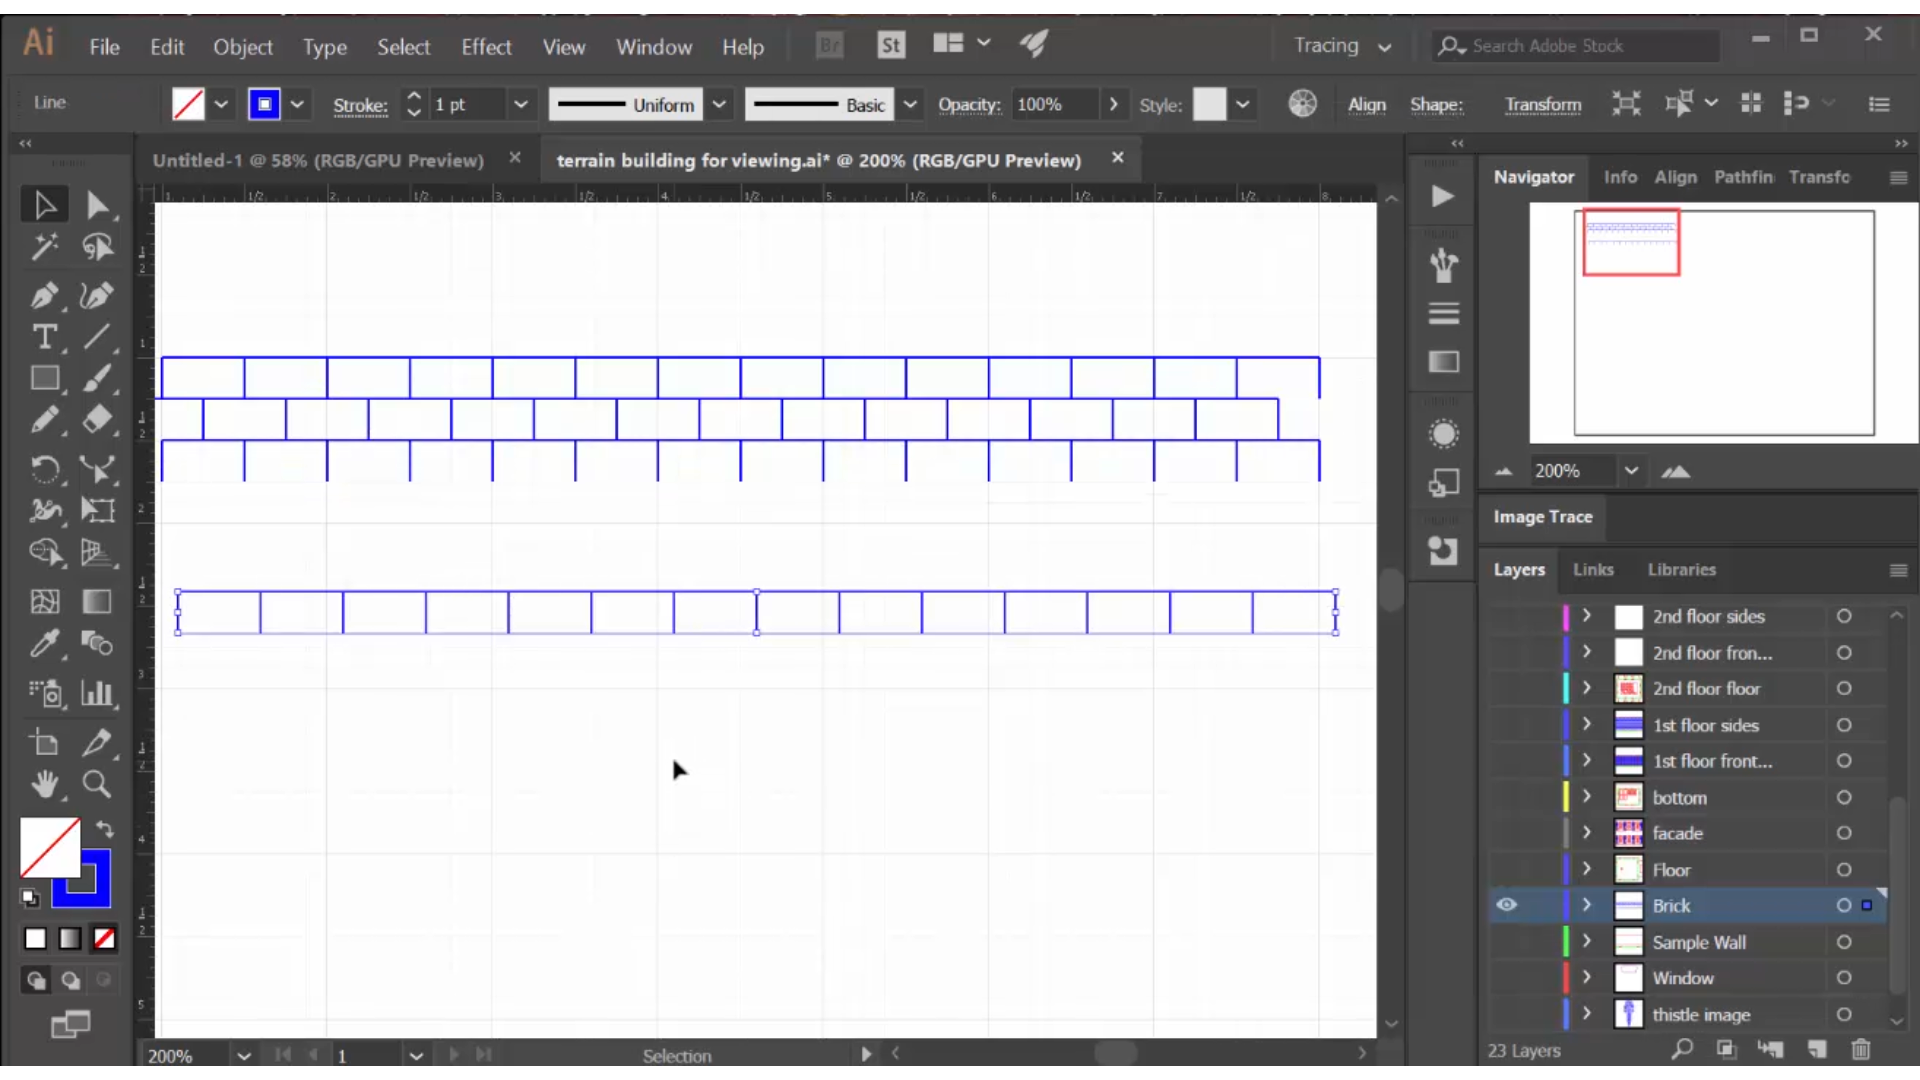Viewport: 1920px width, 1080px height.
Task: Open the Object menu
Action: tap(243, 46)
